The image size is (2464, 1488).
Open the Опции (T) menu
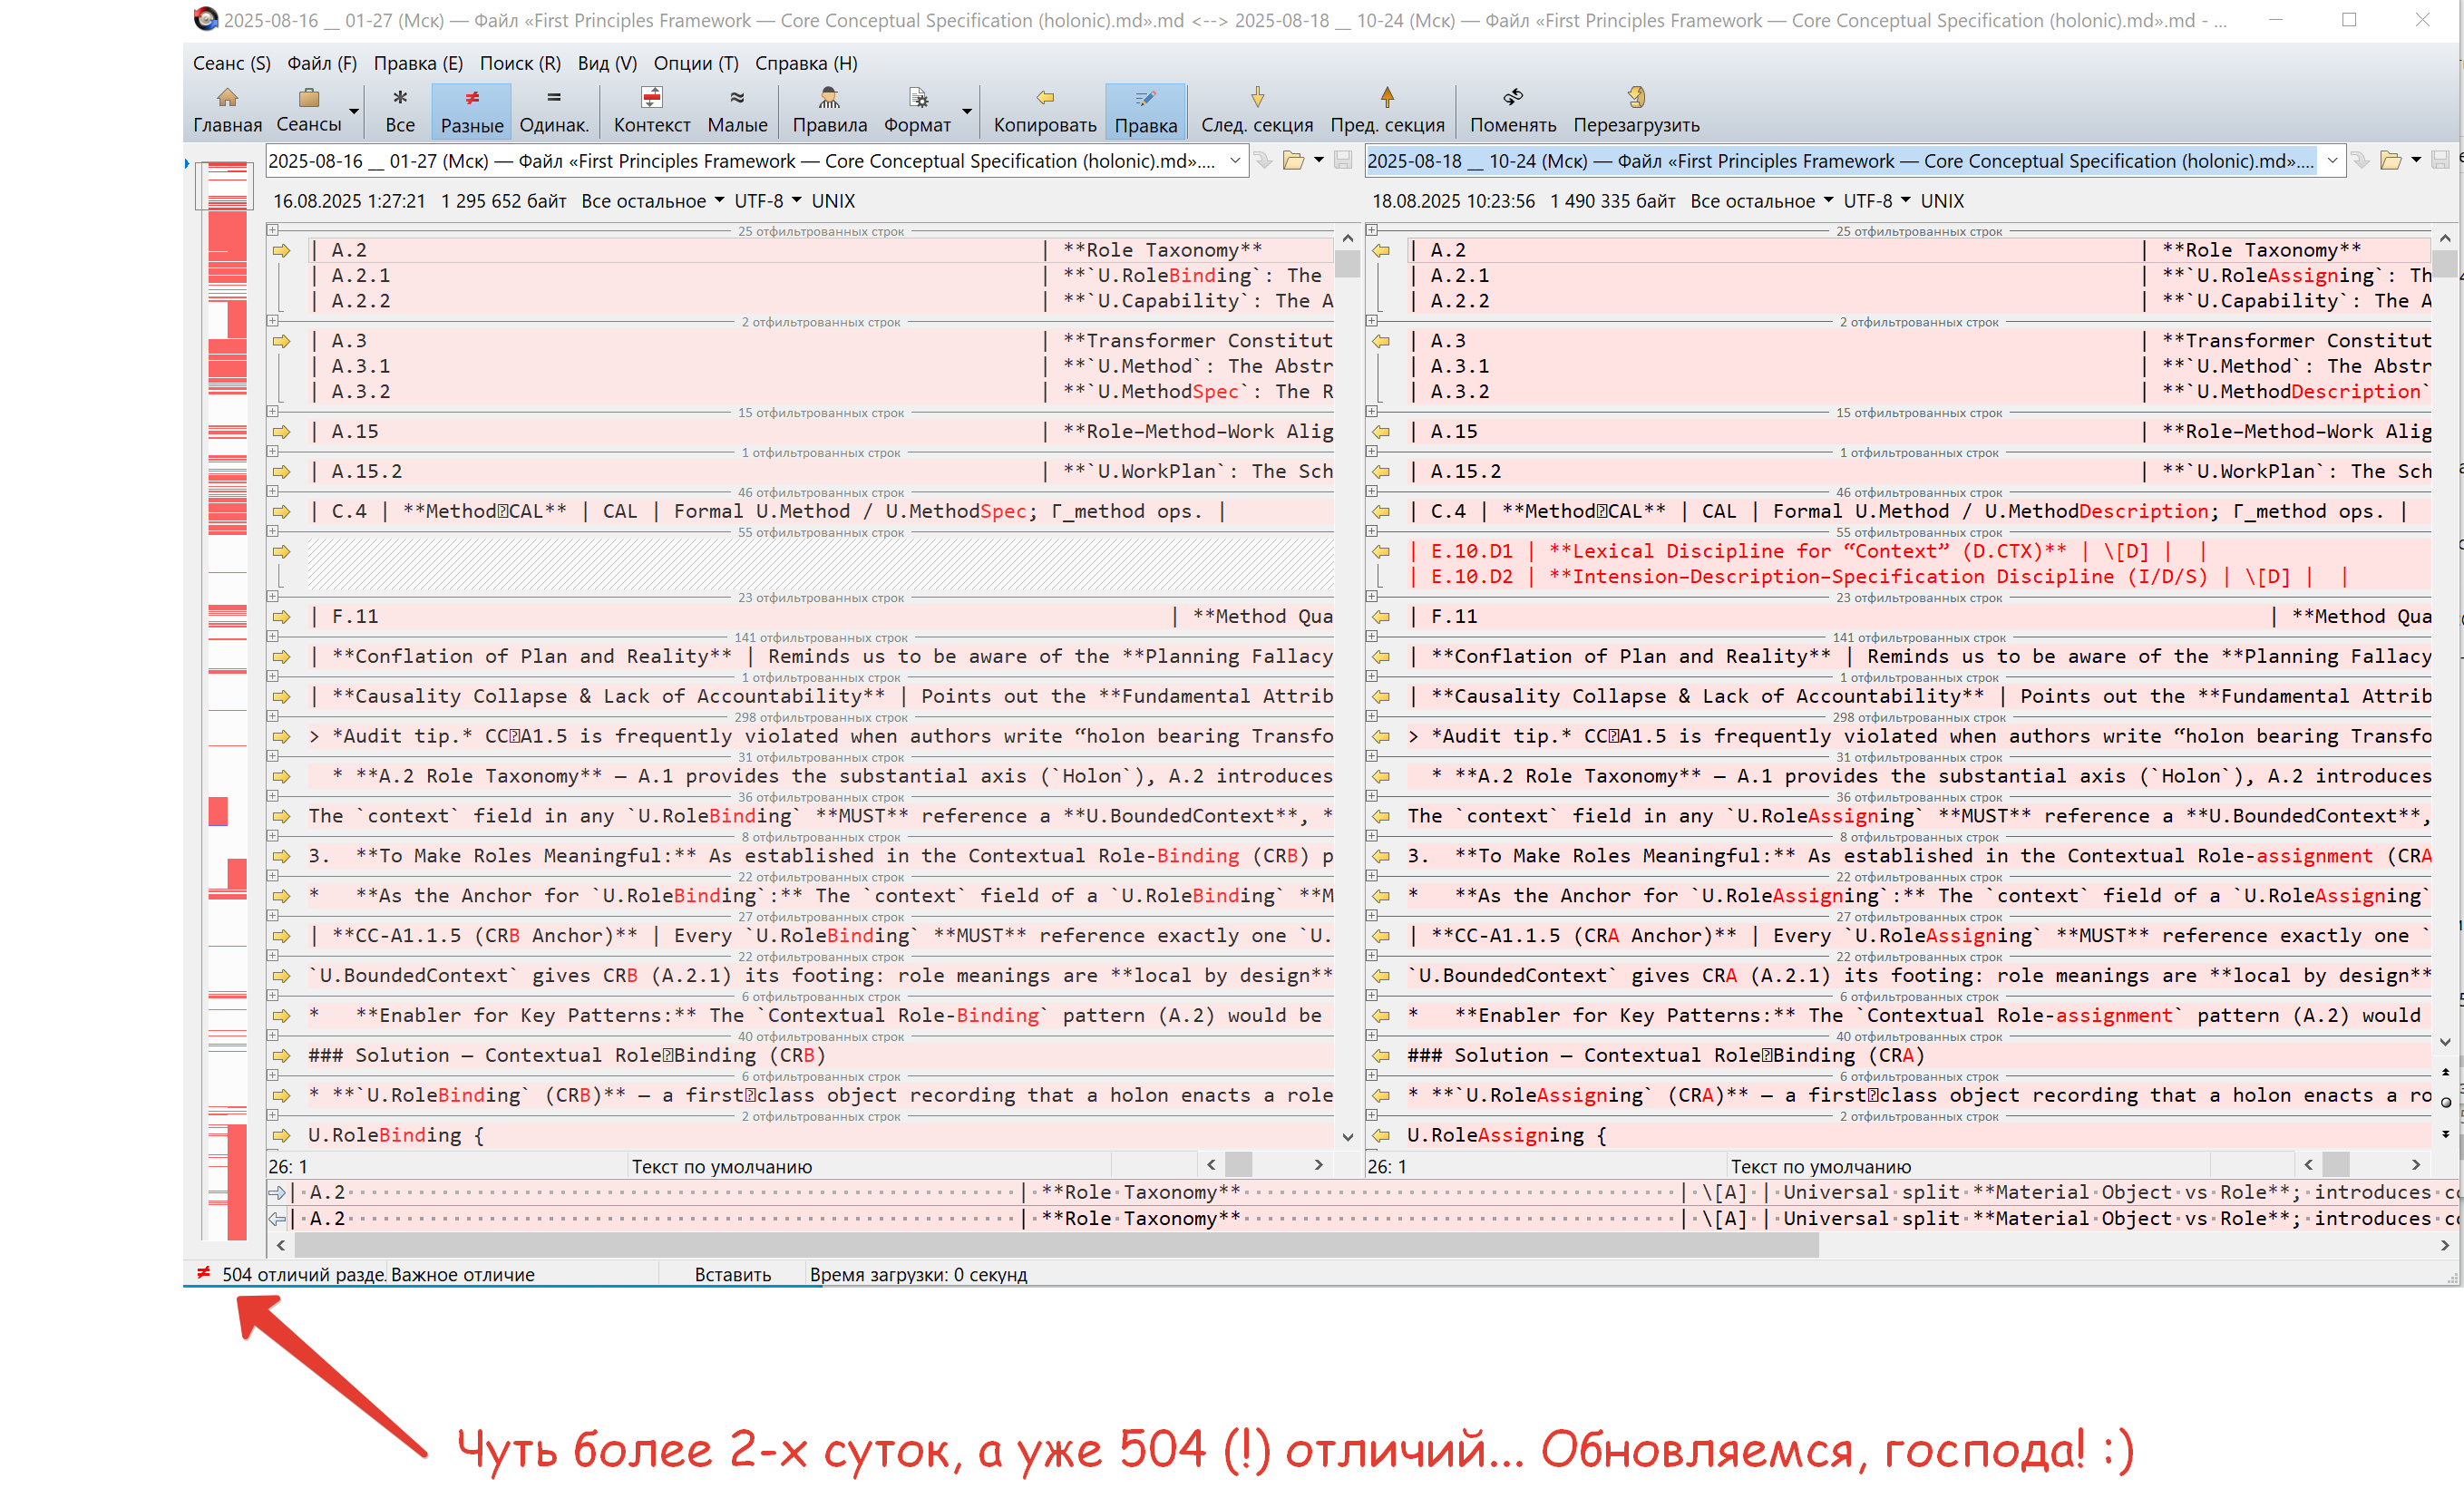coord(695,63)
